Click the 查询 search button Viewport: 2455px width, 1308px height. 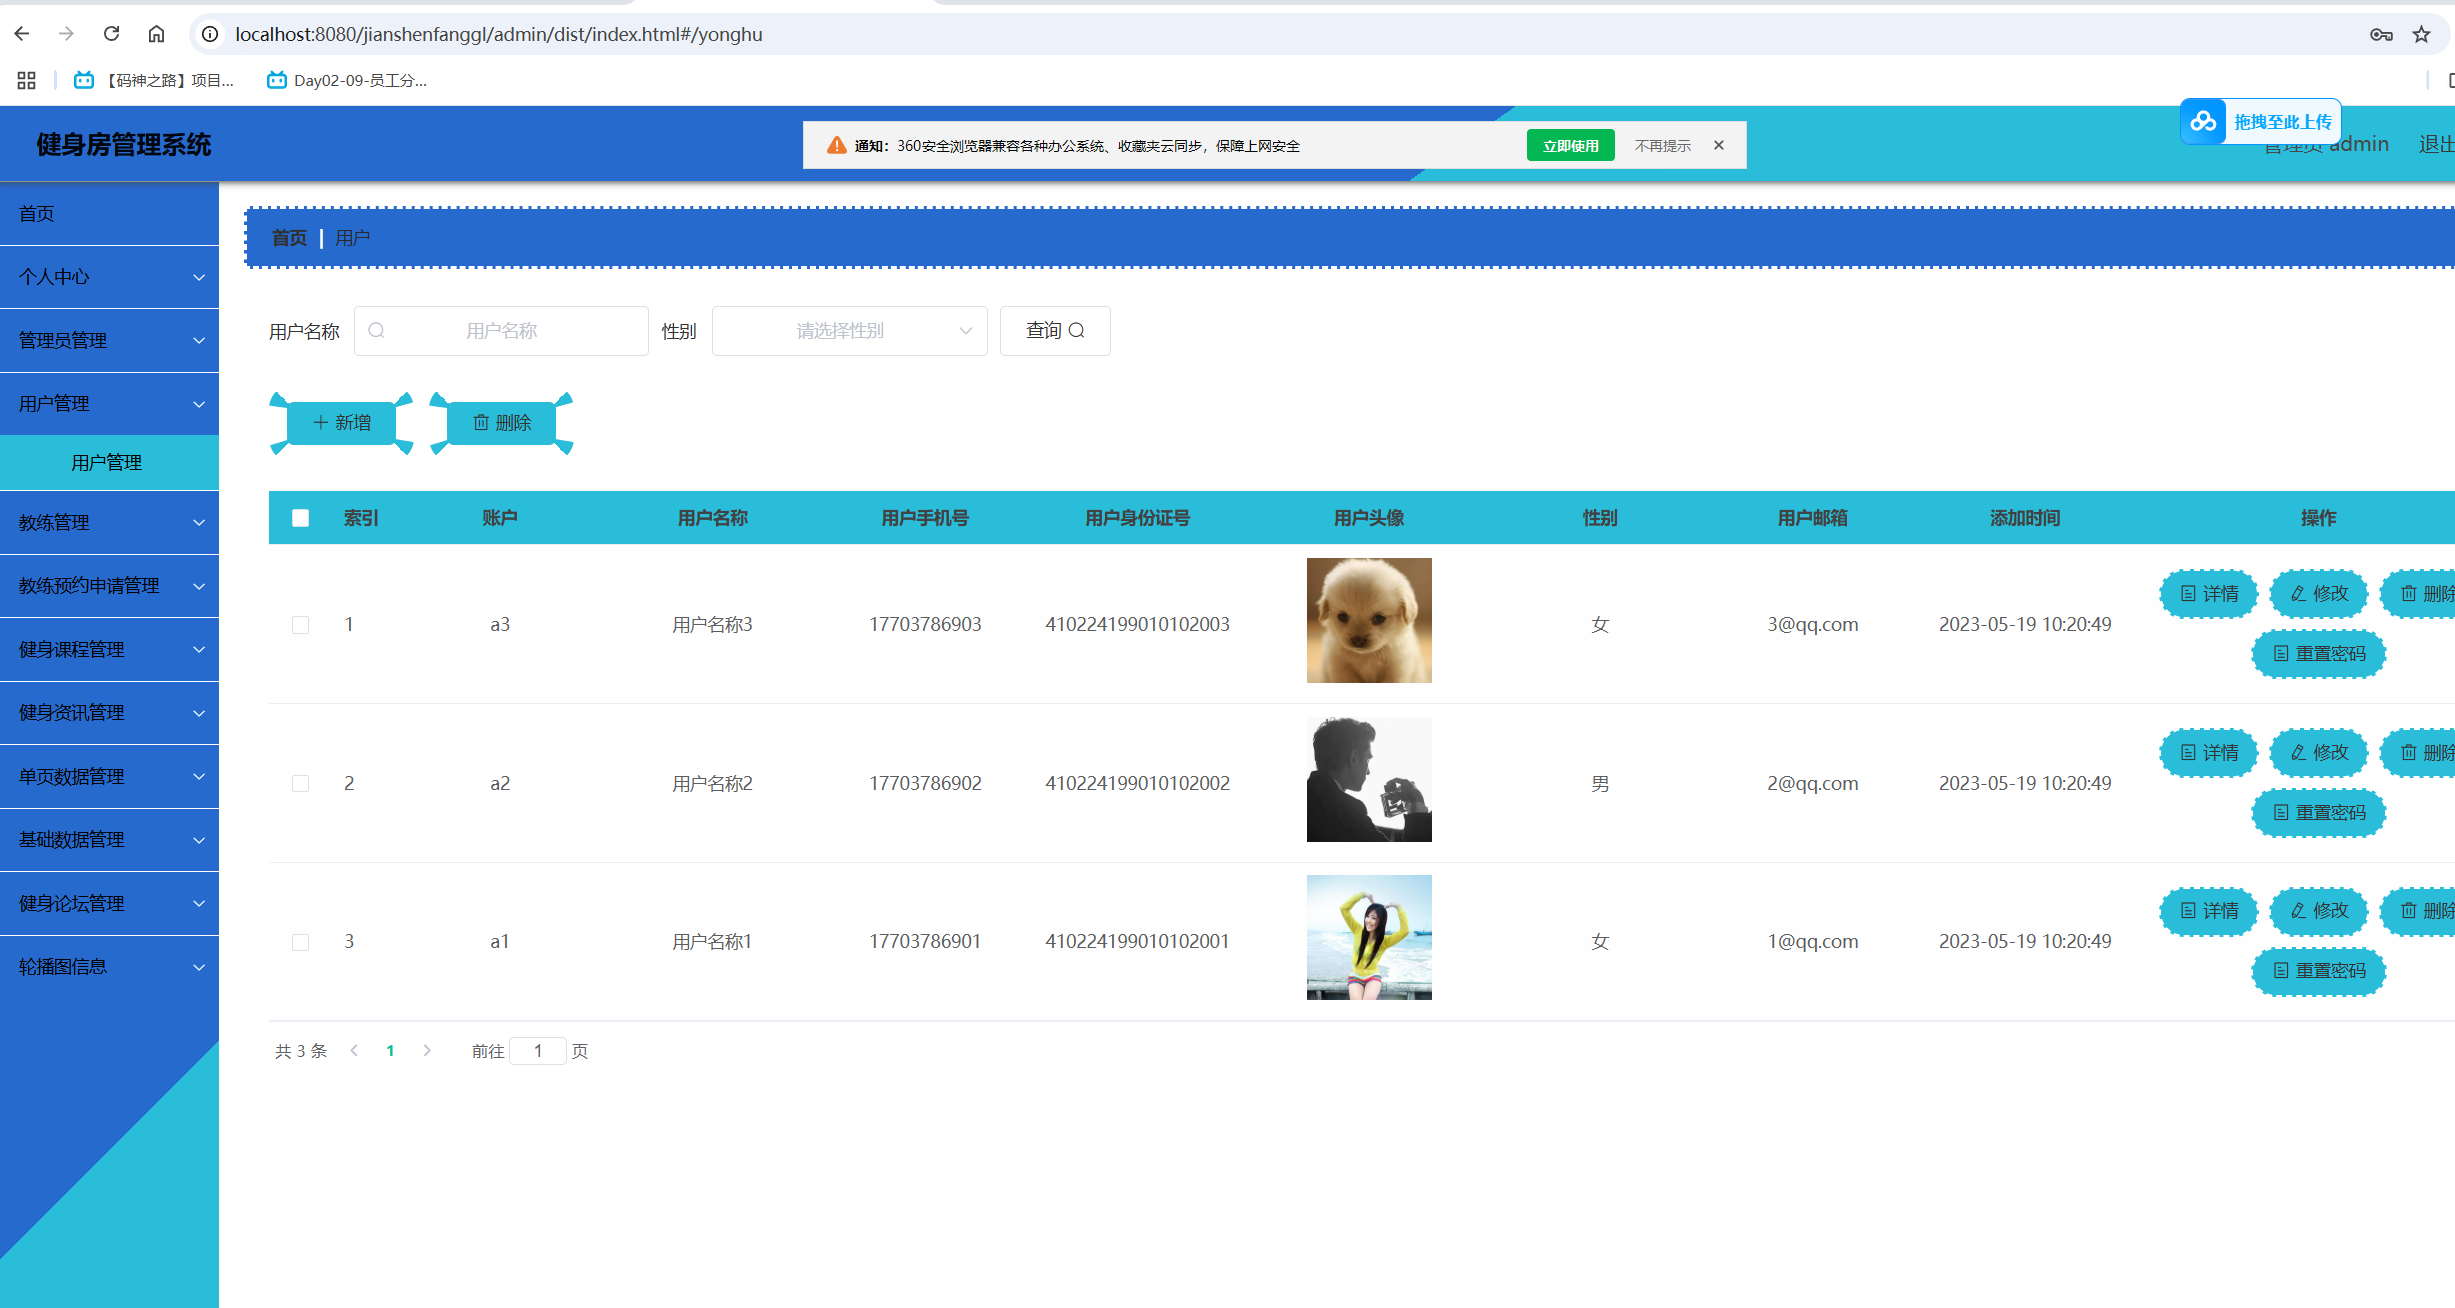1055,331
